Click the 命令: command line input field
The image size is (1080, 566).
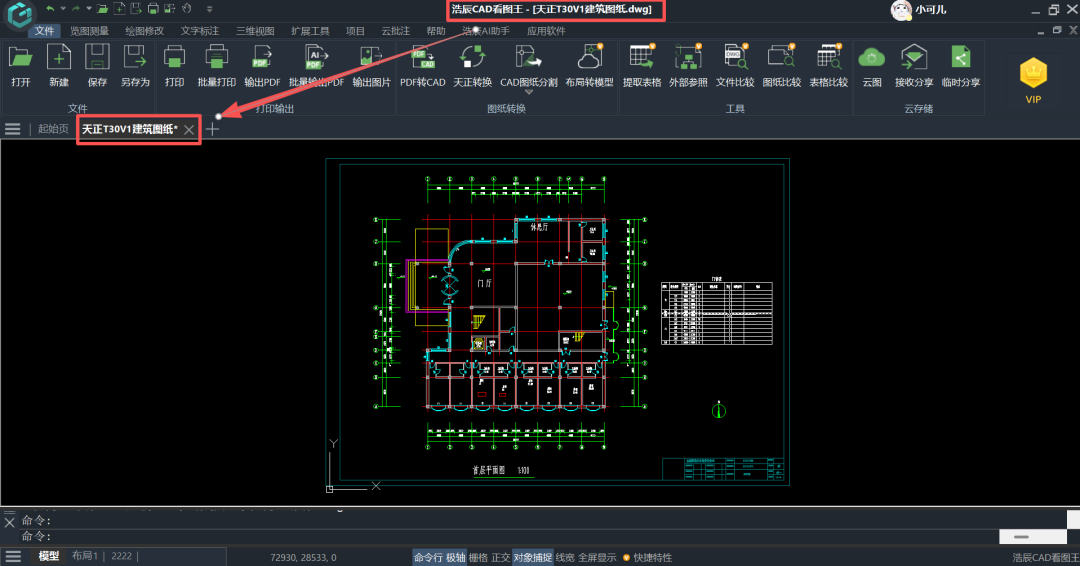(510, 536)
